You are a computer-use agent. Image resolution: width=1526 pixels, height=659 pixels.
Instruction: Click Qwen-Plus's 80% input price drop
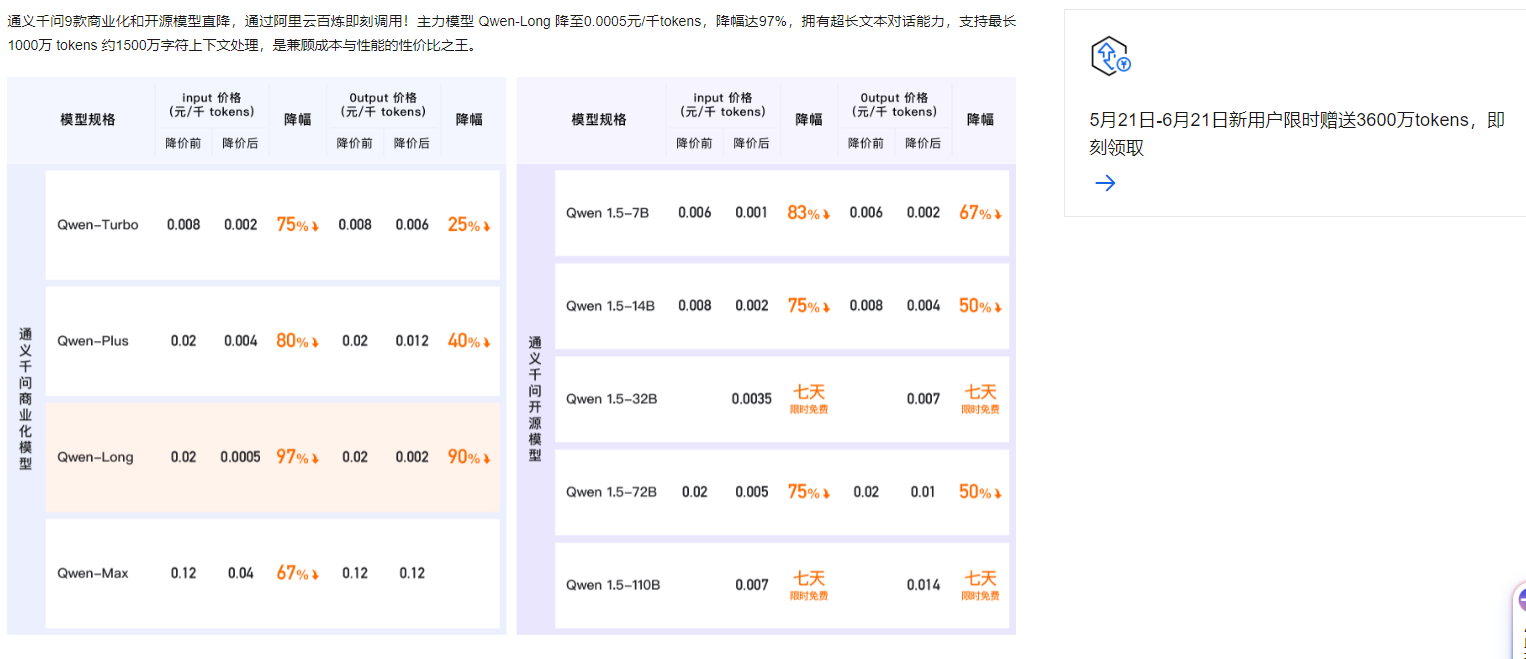[x=298, y=341]
